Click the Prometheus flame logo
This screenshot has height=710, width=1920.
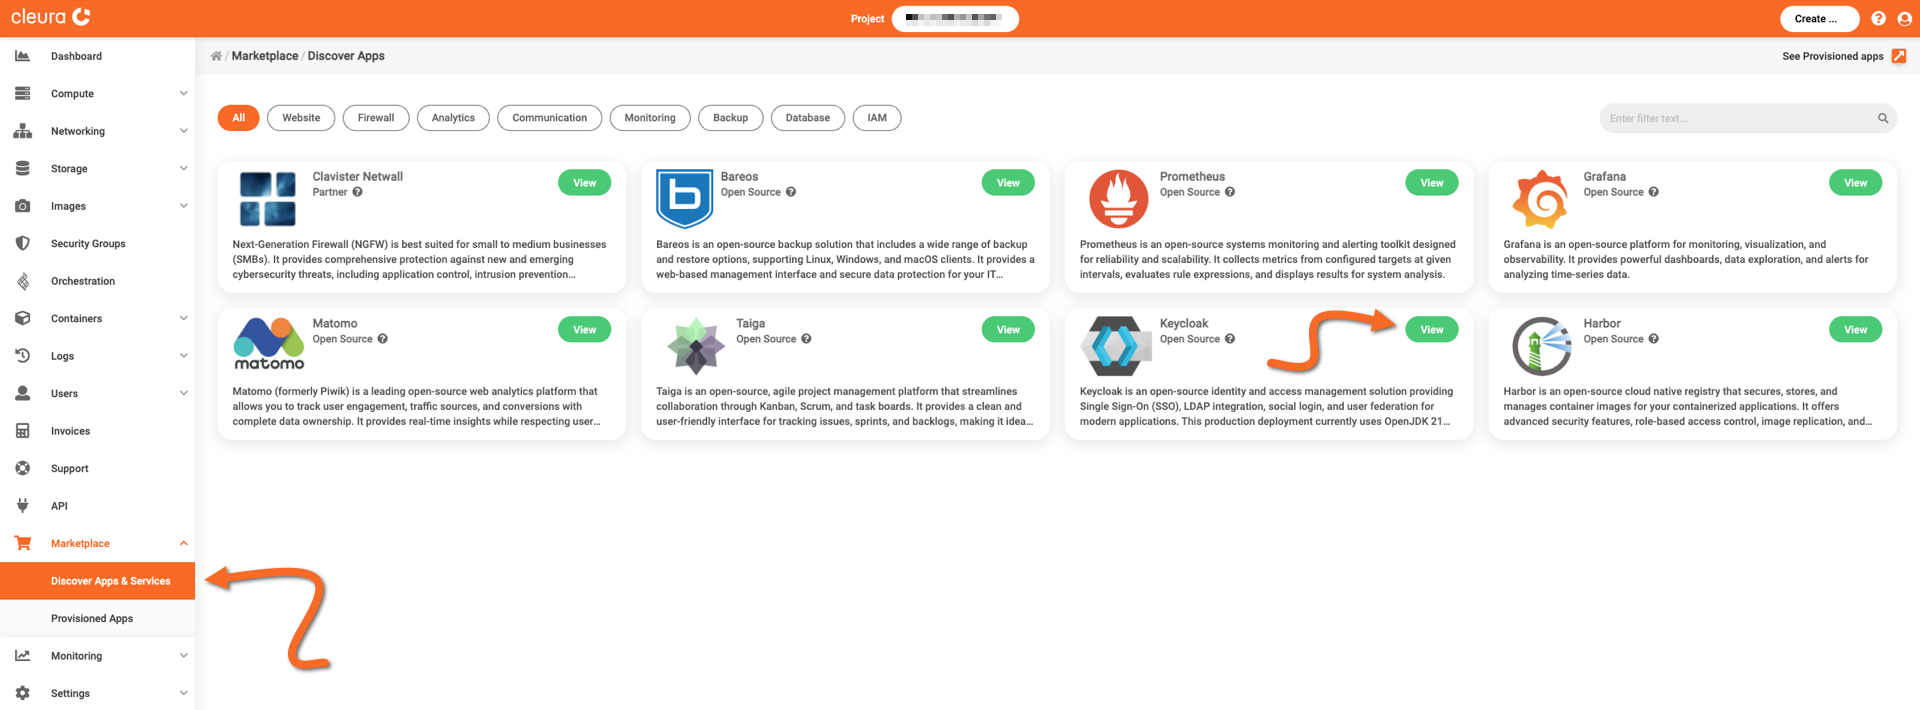point(1117,198)
